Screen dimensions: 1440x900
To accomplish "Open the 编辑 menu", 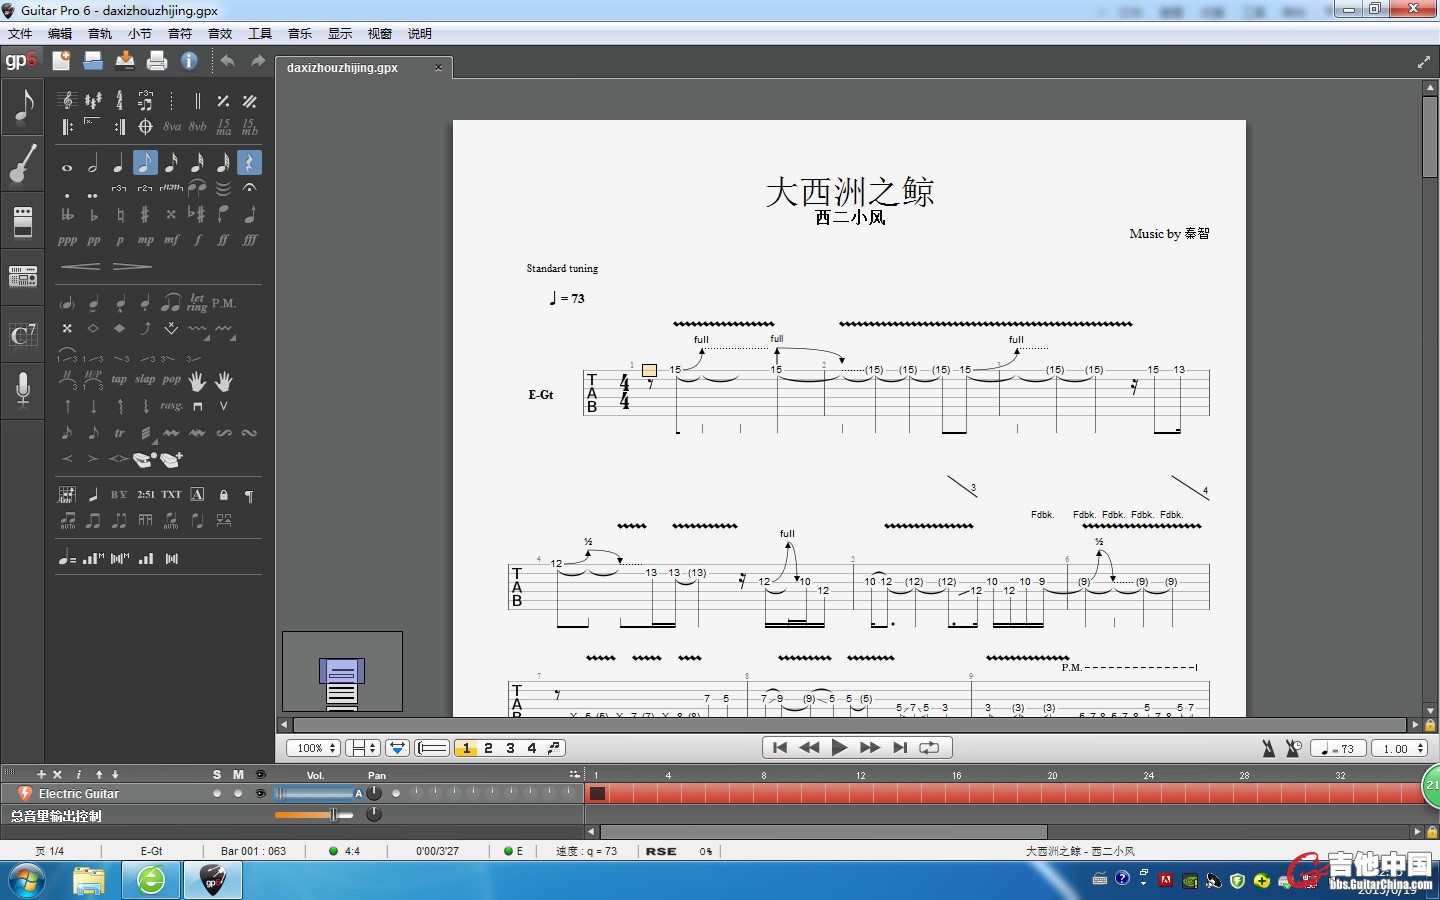I will pos(60,33).
